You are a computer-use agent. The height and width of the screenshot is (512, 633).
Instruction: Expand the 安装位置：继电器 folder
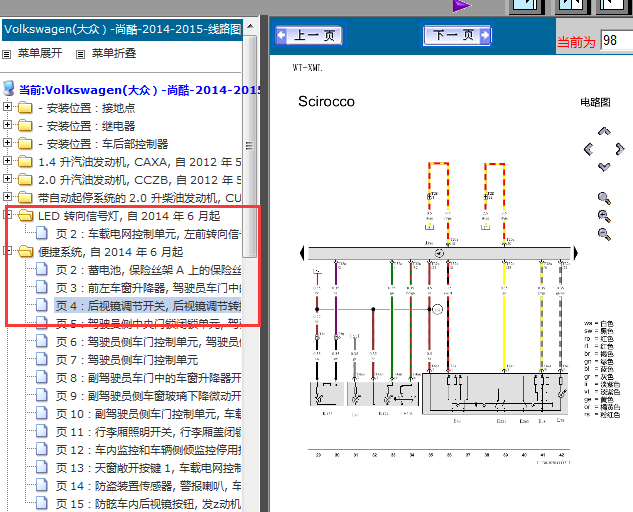point(7,124)
